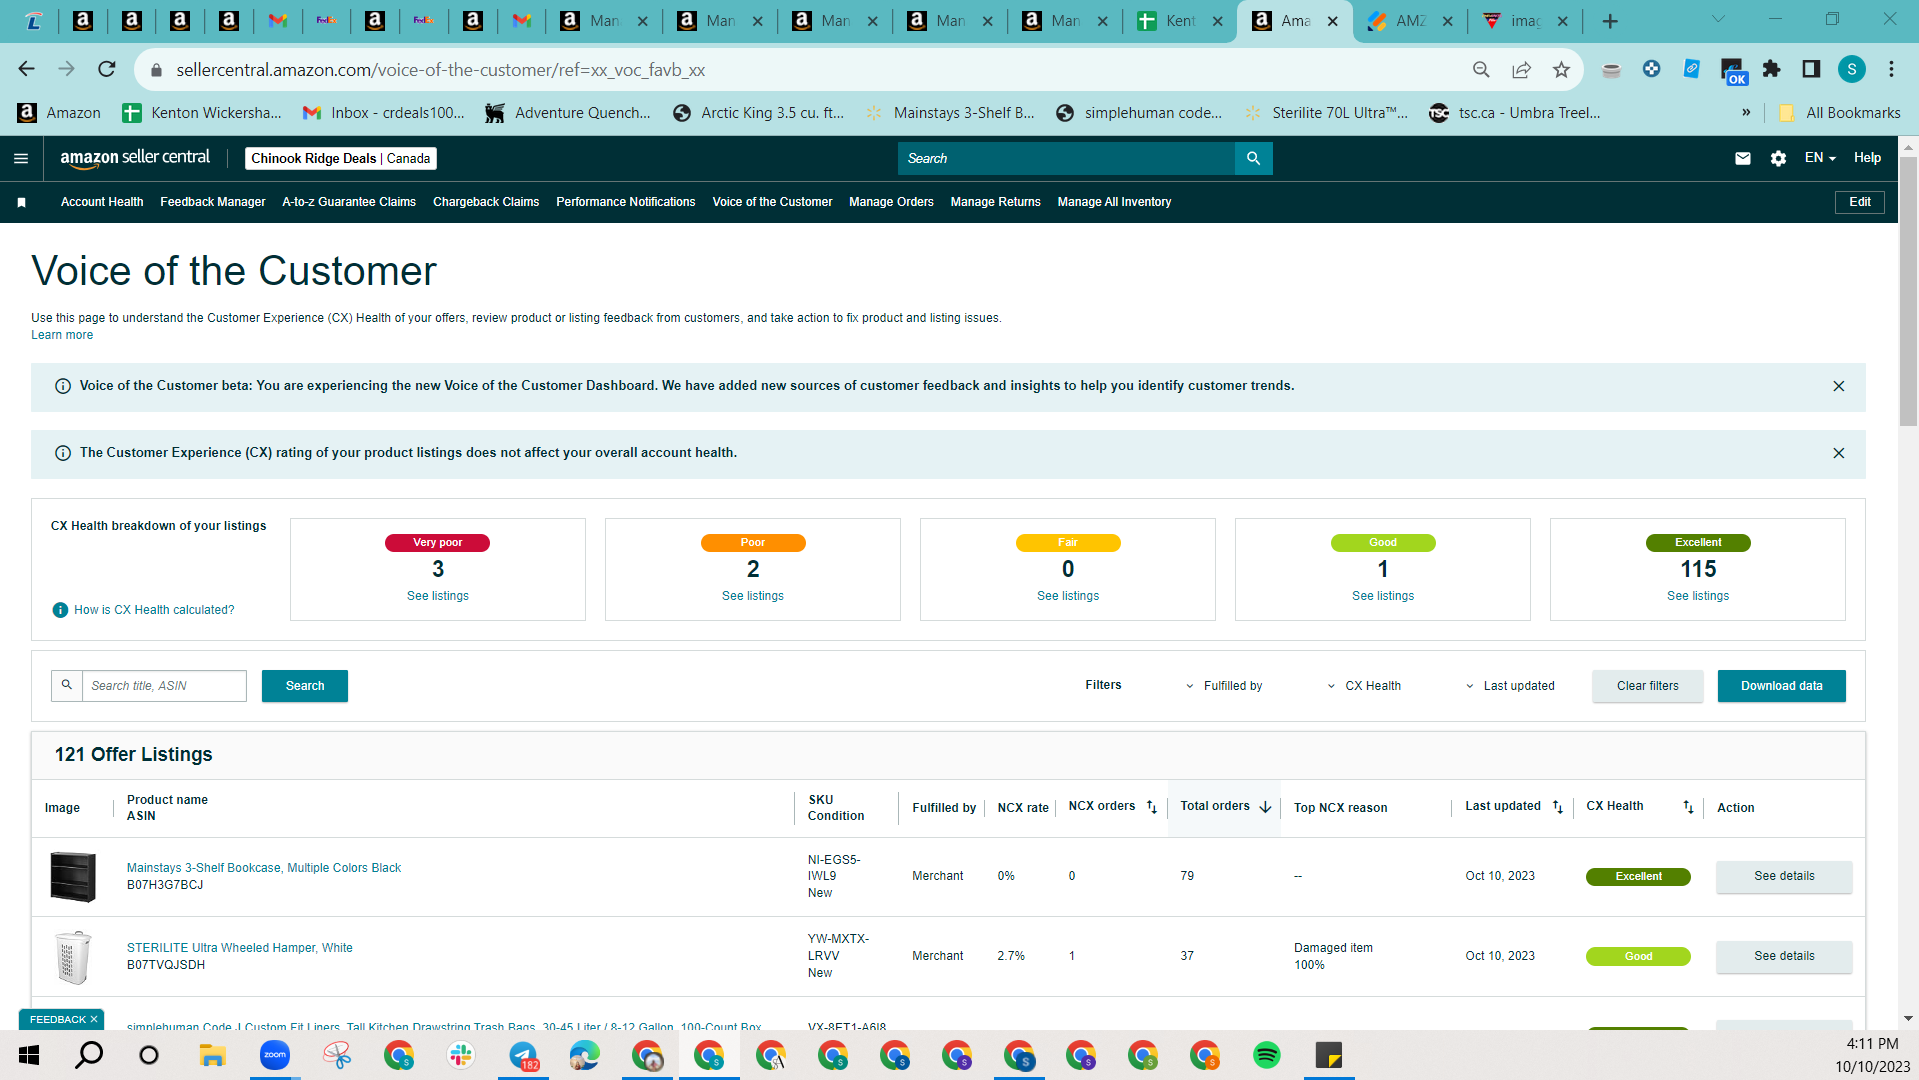The image size is (1919, 1080).
Task: Open File Explorer from the taskbar
Action: pos(212,1055)
